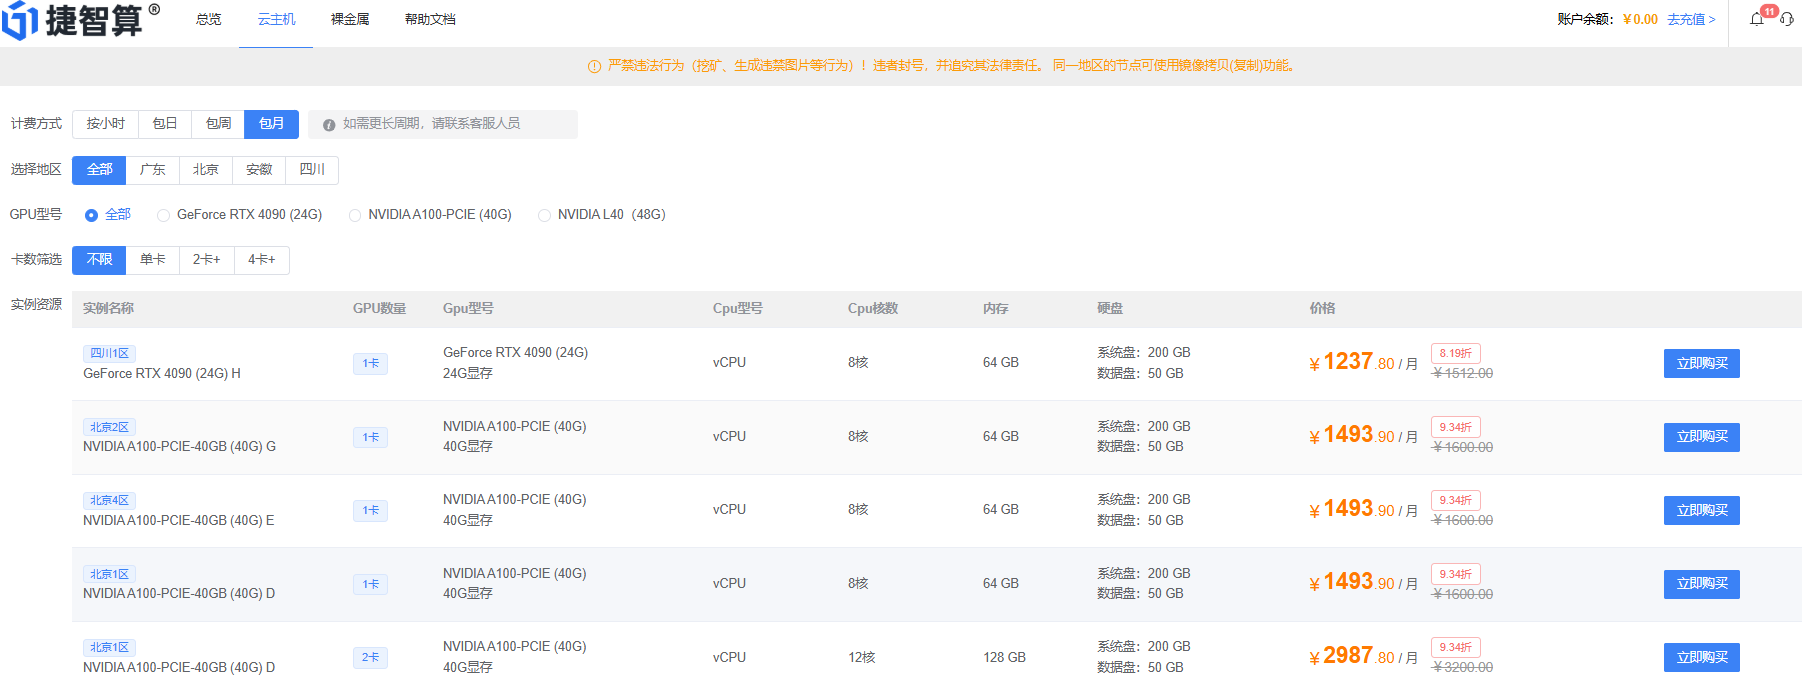Click the Cpu核数 column header
This screenshot has width=1802, height=689.
coord(873,309)
